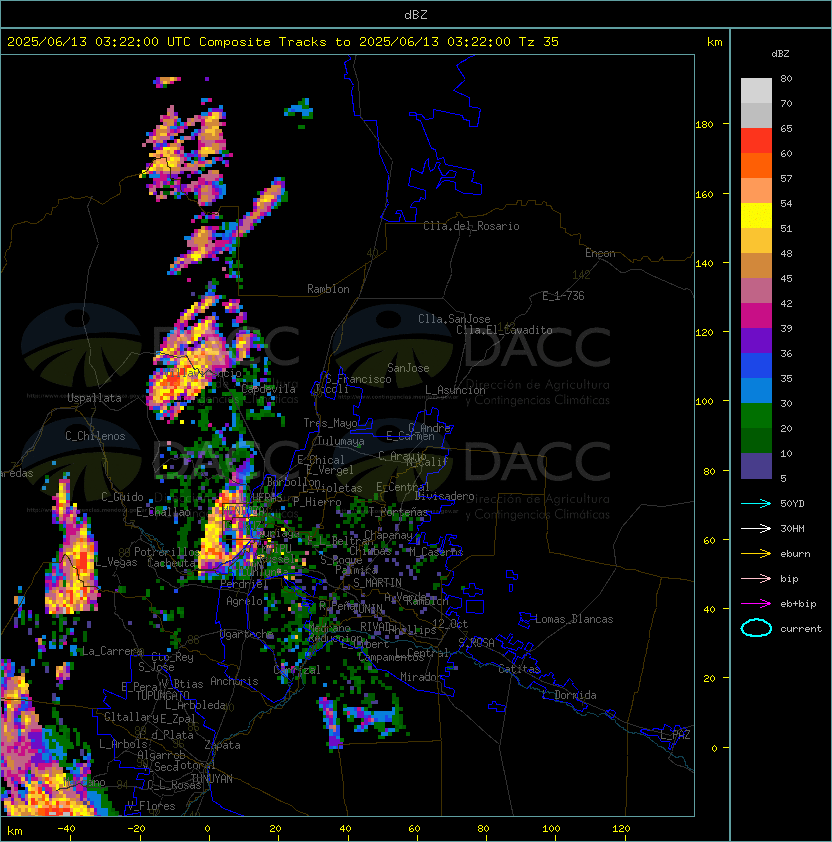Click the '140' tick on the vertical km axis
The height and width of the screenshot is (842, 832).
tap(704, 264)
